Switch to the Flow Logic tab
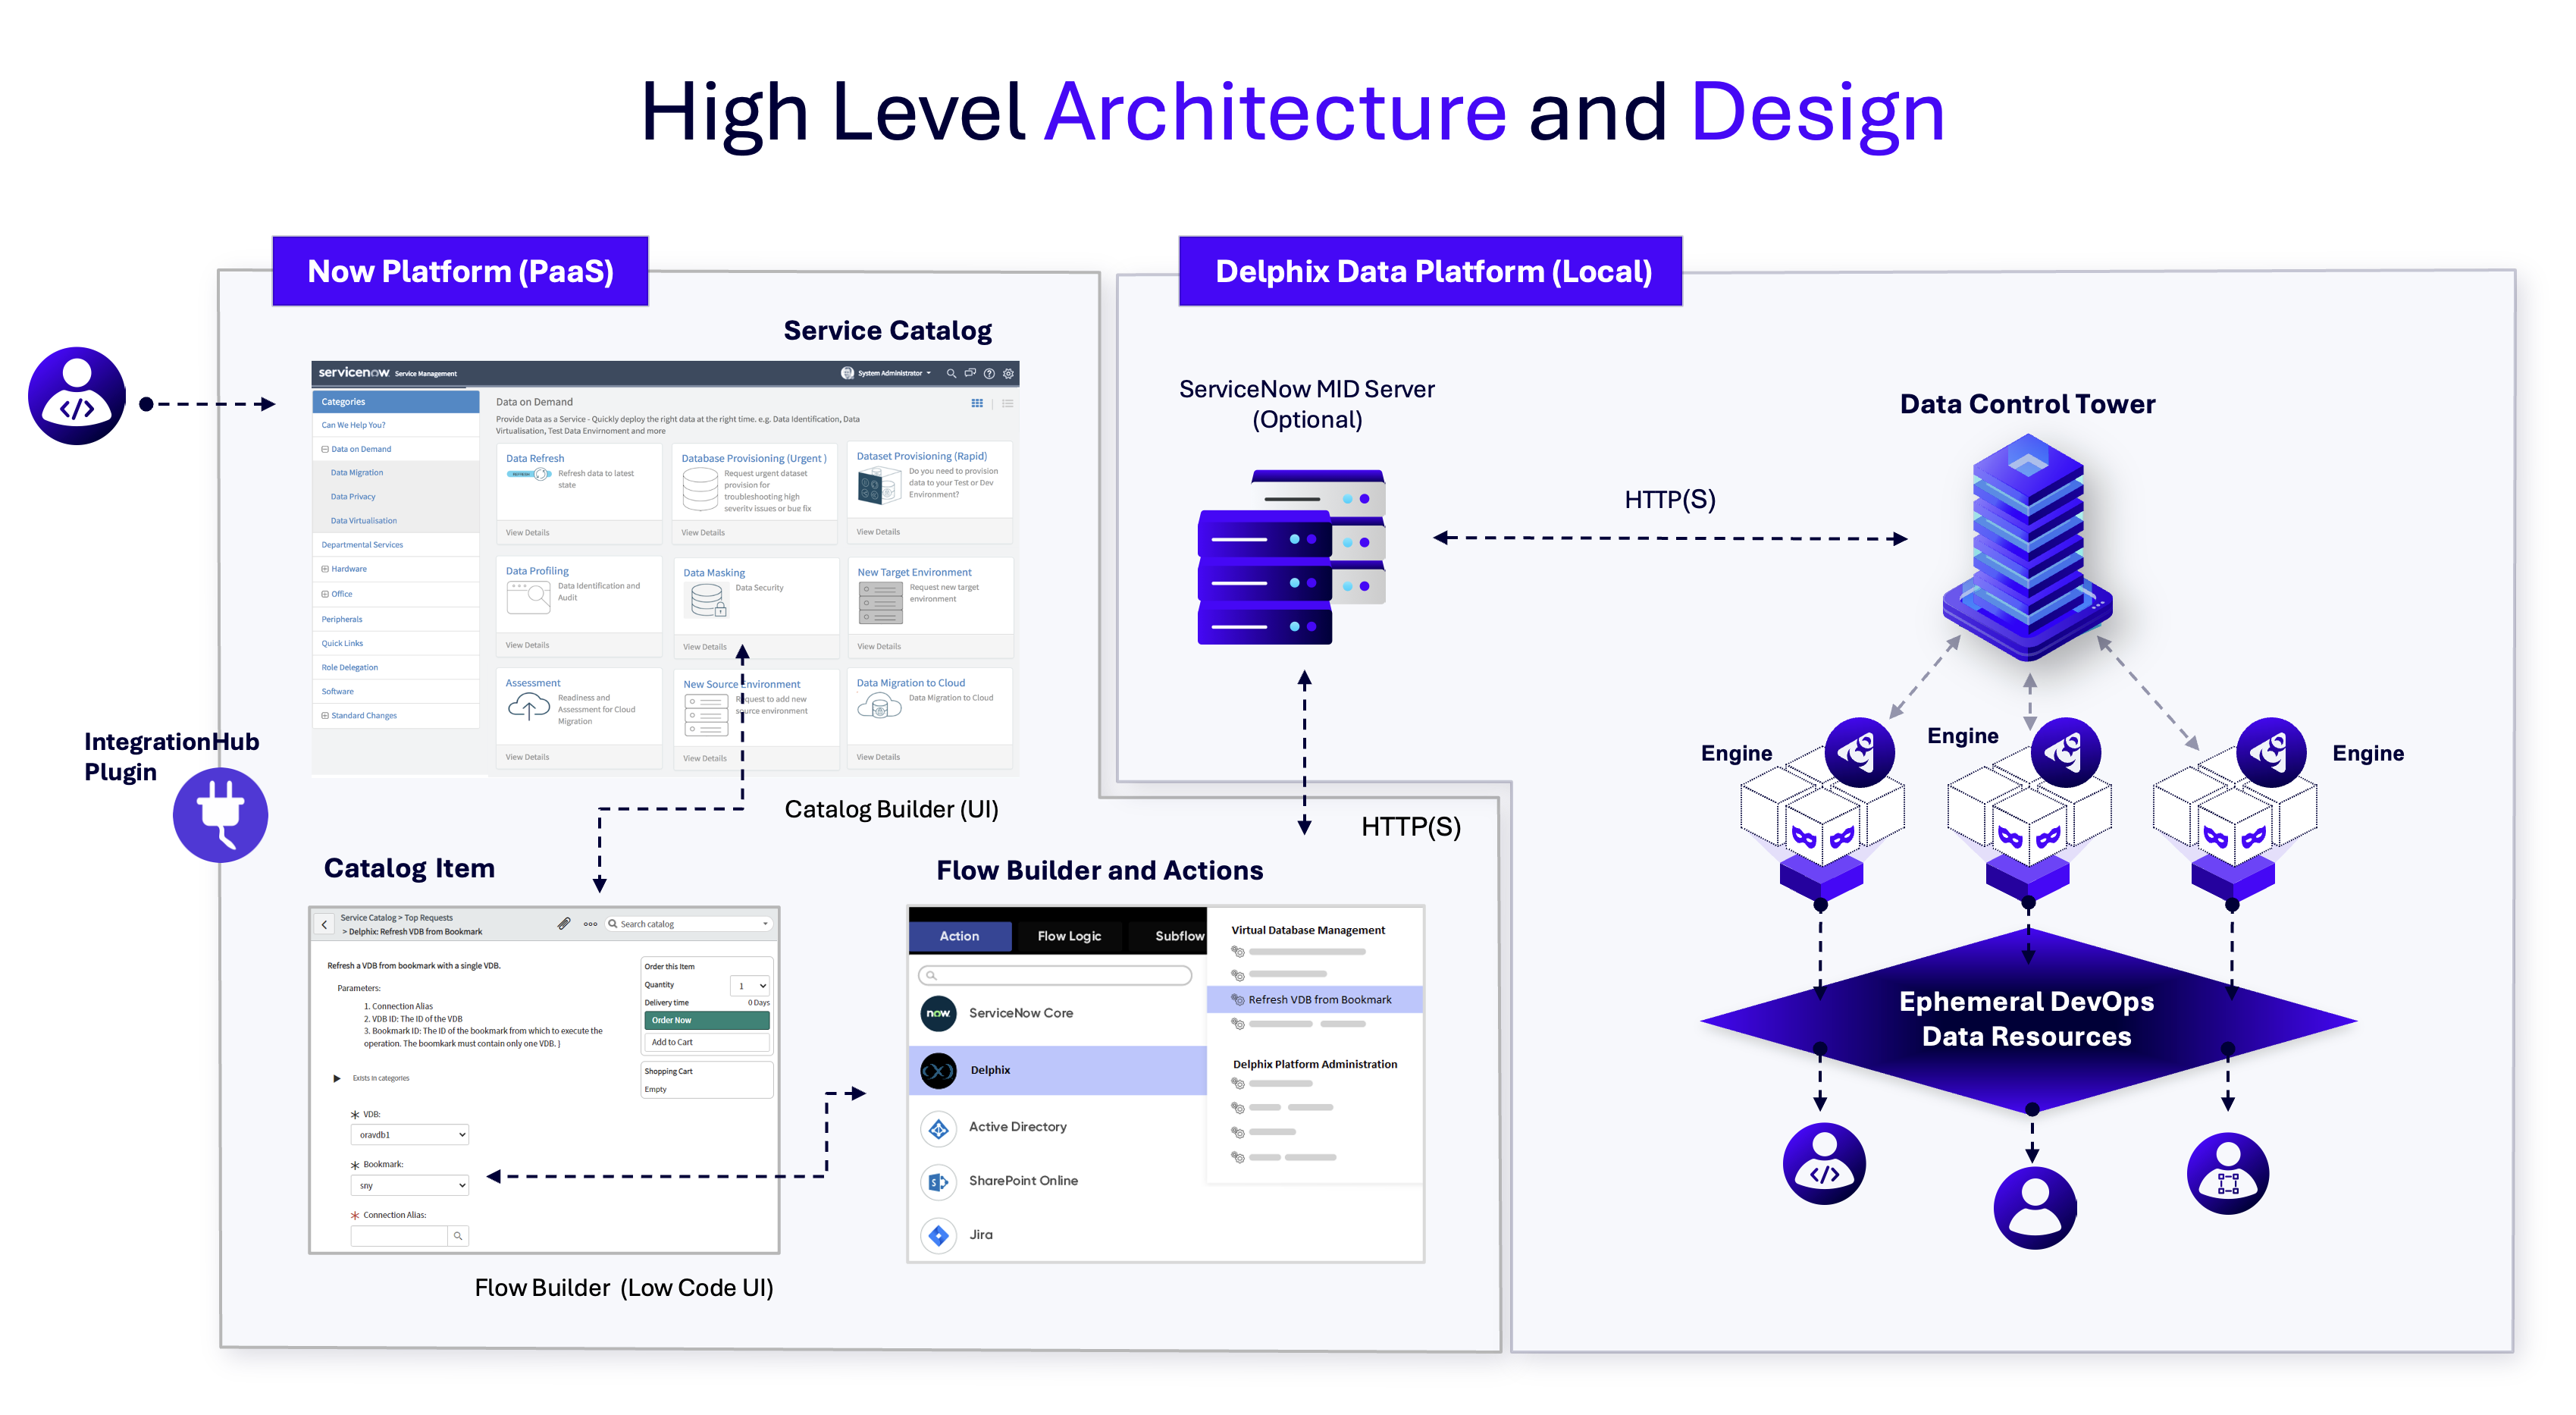Image resolution: width=2576 pixels, height=1415 pixels. coord(1069,936)
